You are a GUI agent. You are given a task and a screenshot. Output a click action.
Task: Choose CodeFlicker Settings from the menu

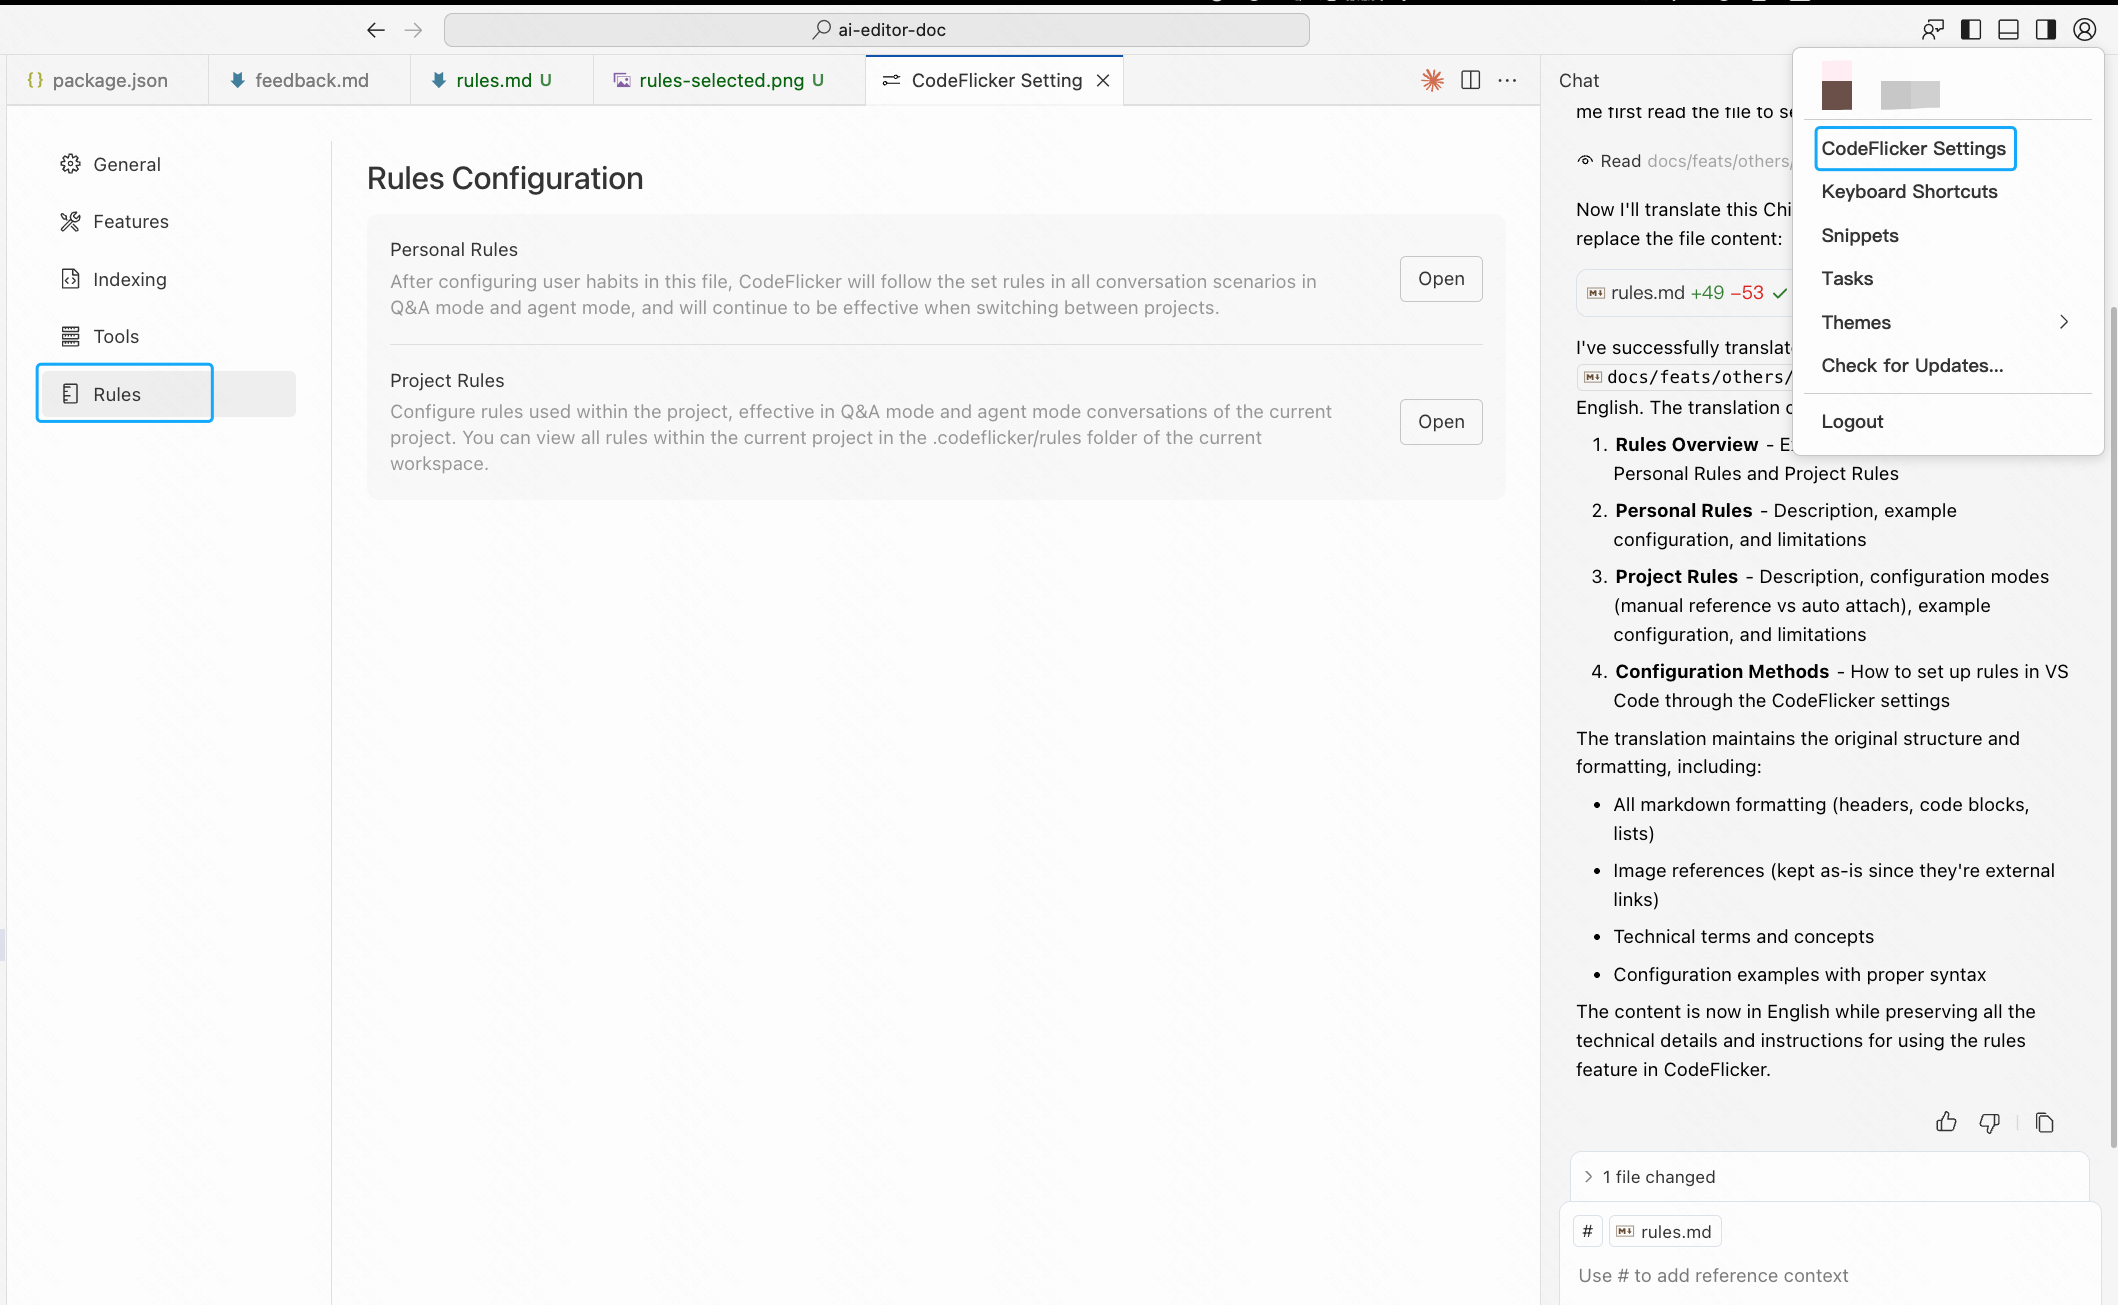1914,148
